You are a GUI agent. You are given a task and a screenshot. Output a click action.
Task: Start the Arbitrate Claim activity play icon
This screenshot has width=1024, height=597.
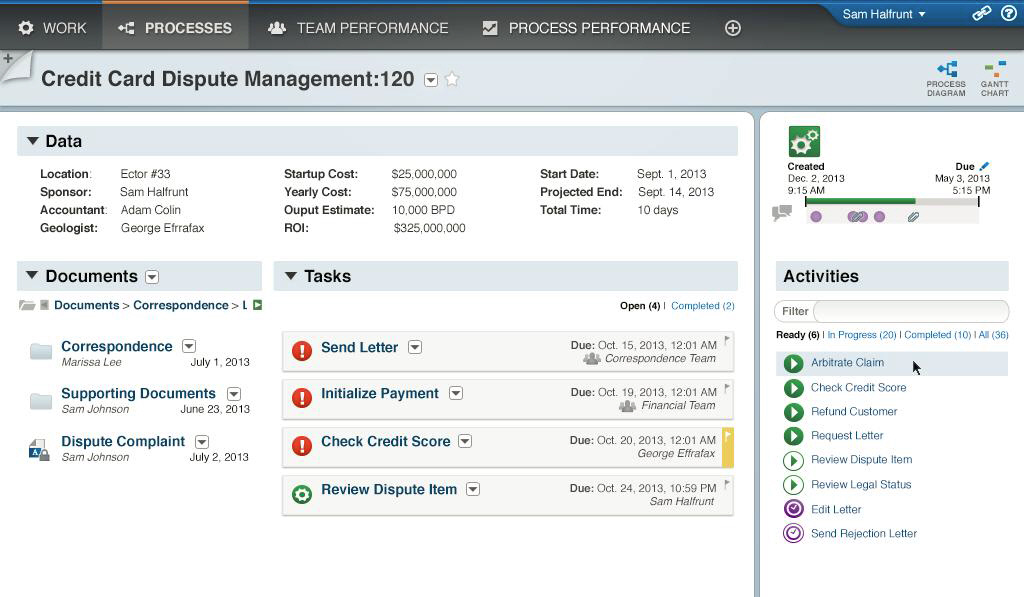coord(793,363)
